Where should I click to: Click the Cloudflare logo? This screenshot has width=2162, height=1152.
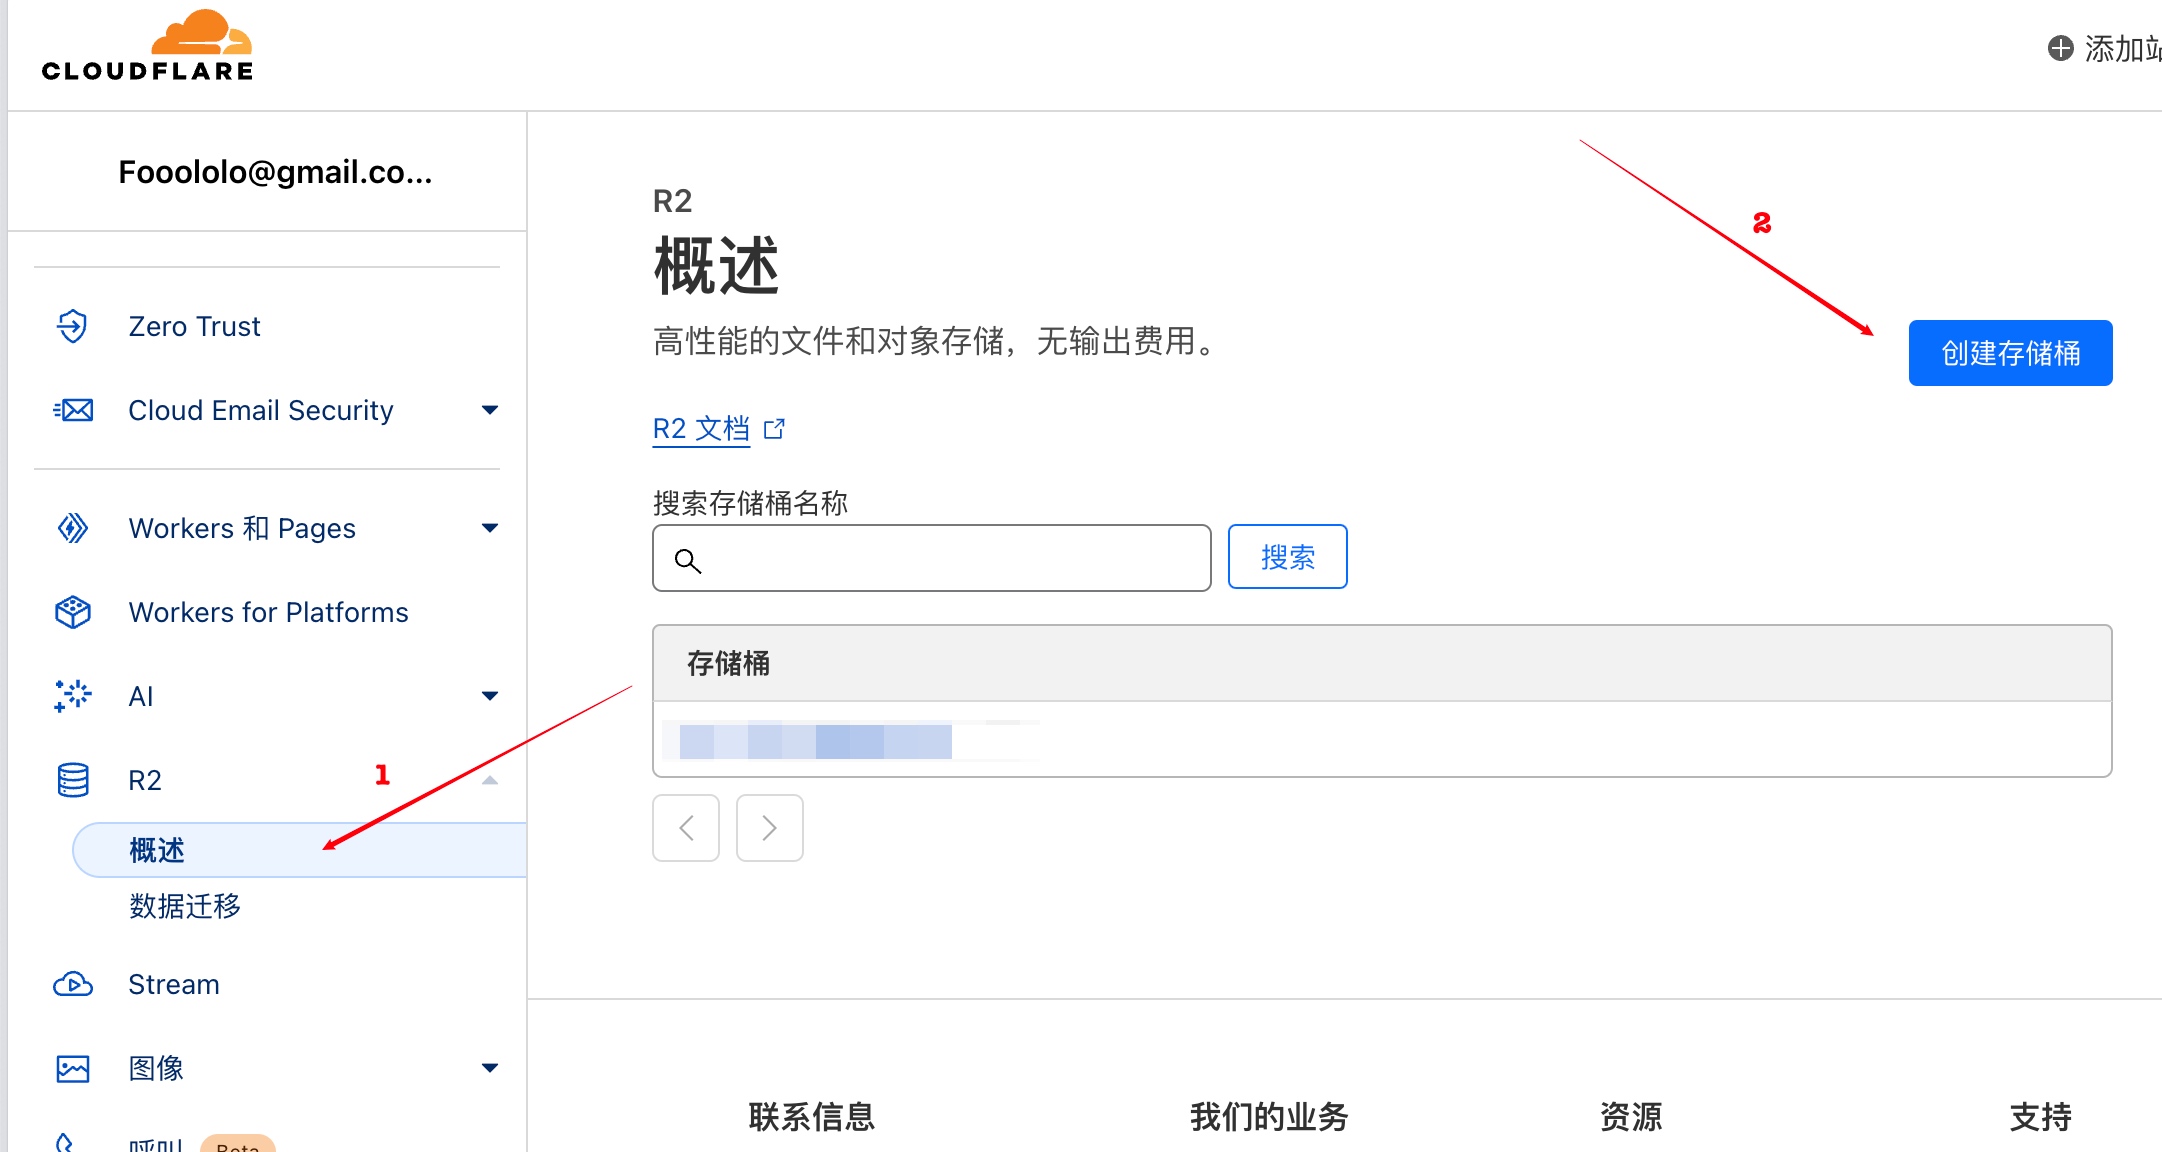coord(146,44)
